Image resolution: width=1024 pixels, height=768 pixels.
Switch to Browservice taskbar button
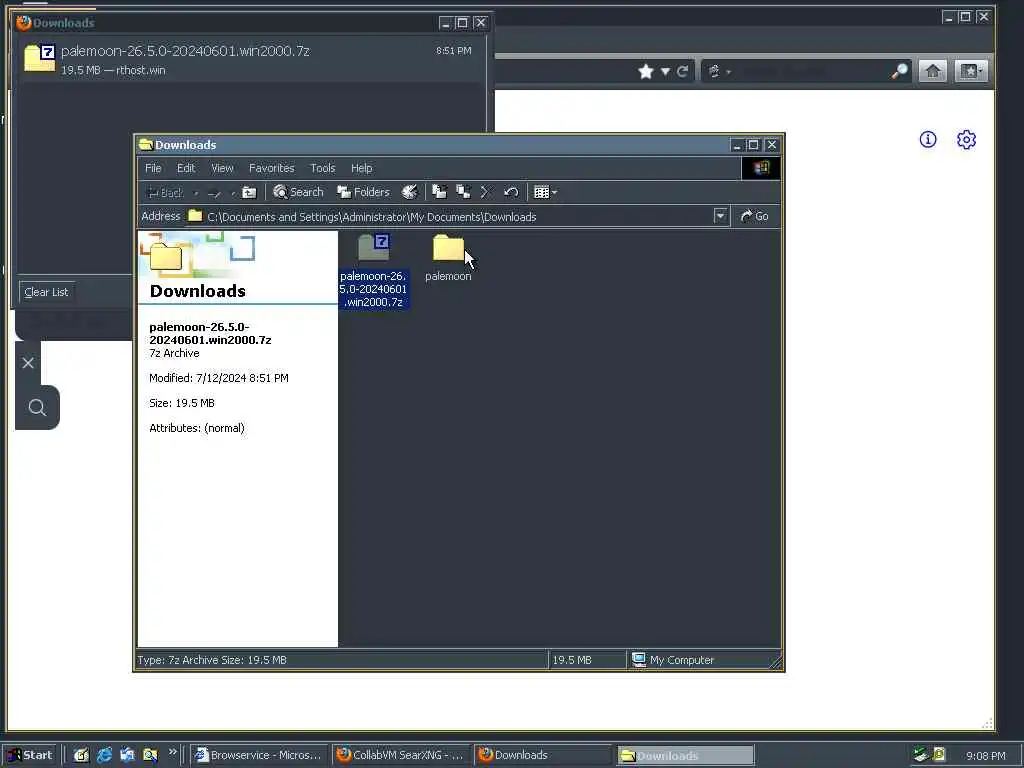click(x=259, y=755)
